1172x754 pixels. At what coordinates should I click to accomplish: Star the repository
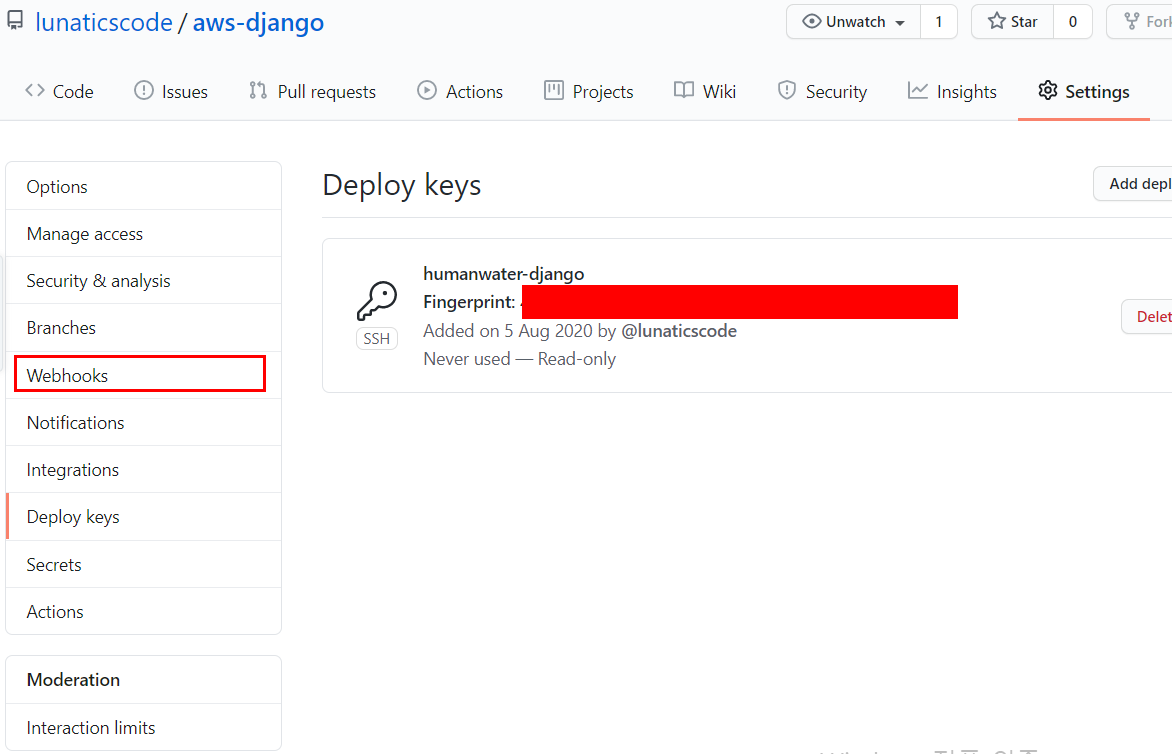coord(1013,22)
